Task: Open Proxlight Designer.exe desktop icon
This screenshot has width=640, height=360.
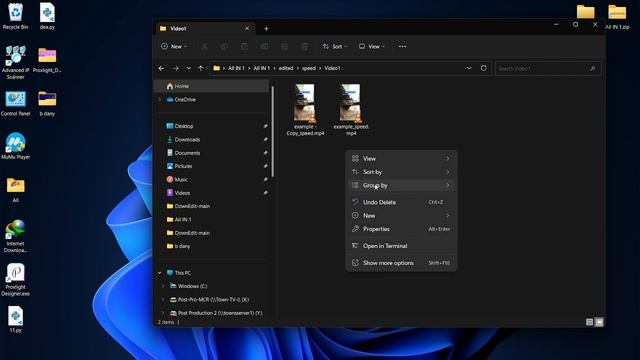Action: 16,280
